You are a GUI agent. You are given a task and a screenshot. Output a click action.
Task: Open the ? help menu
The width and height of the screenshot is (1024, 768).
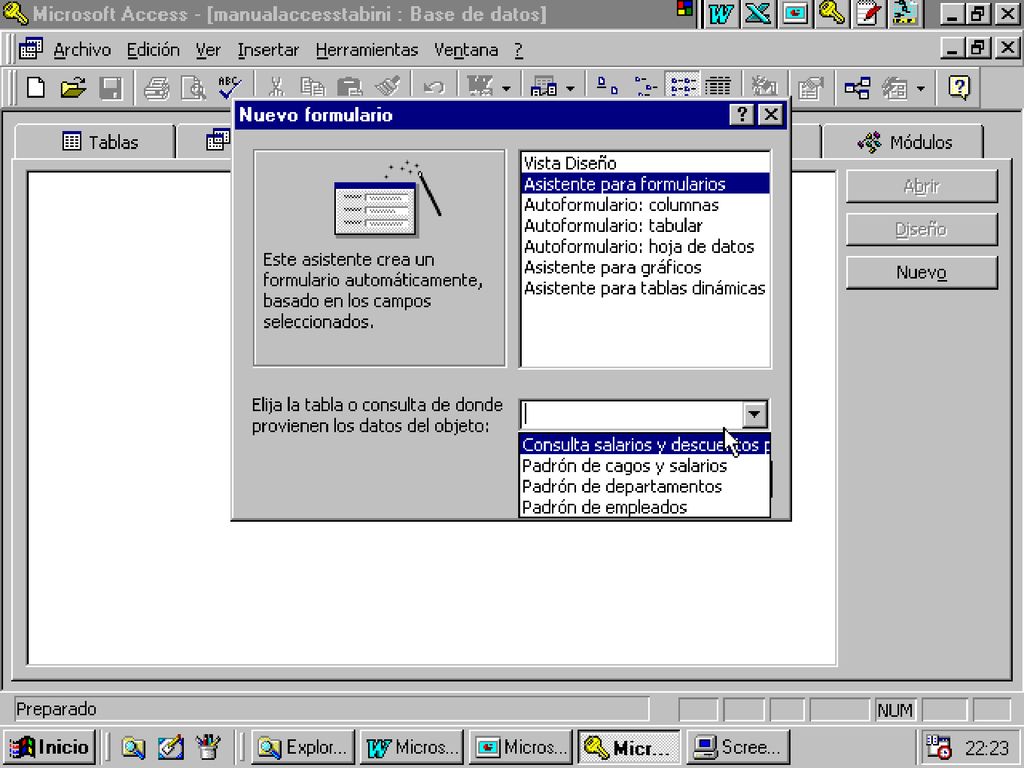click(x=518, y=50)
